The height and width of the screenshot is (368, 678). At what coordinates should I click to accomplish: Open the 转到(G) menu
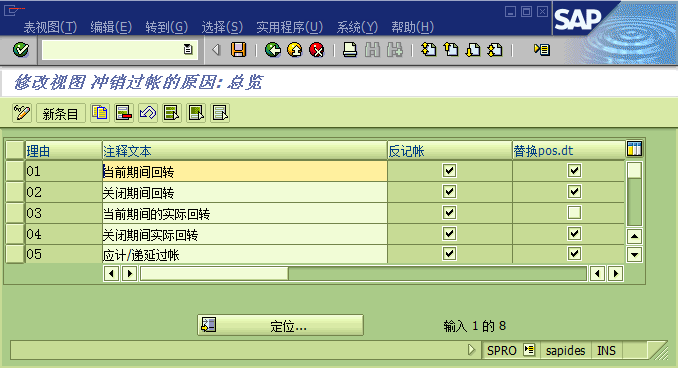pyautogui.click(x=166, y=27)
